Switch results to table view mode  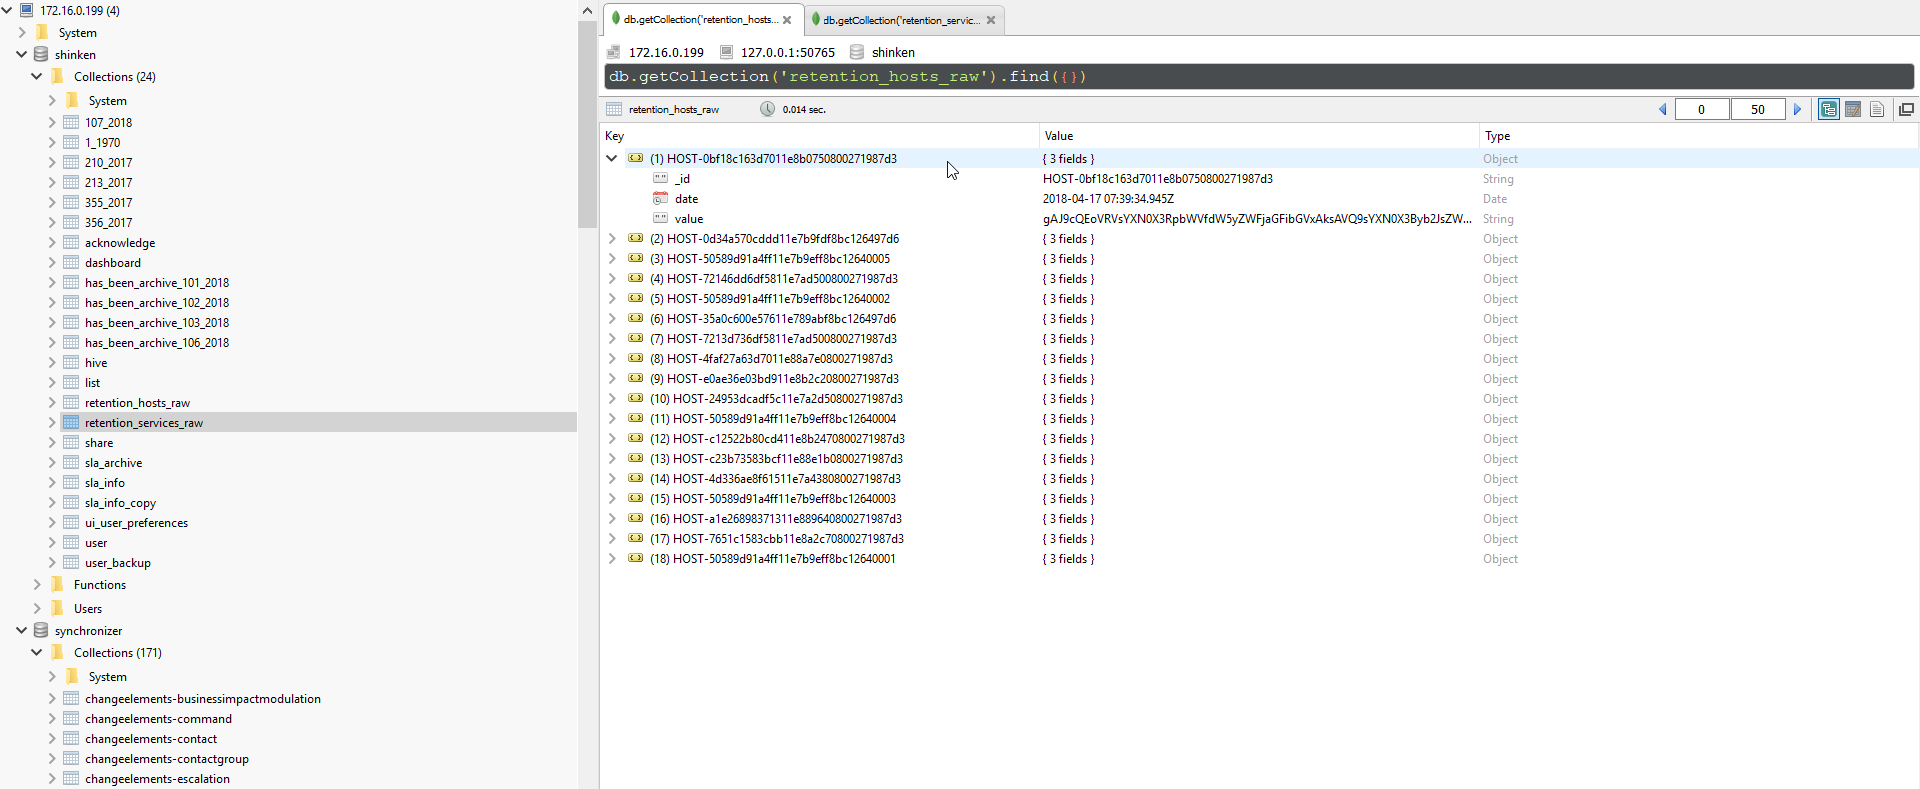[1852, 109]
